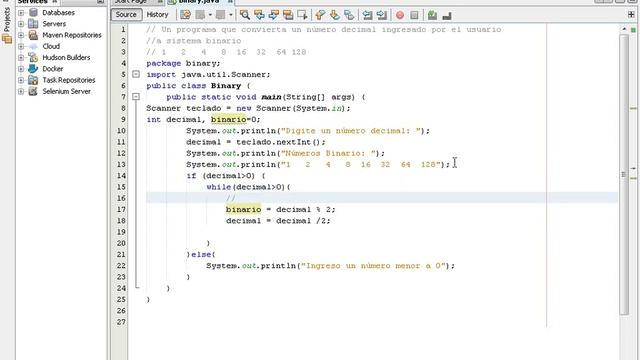Open the Projects vertical side tab
The height and width of the screenshot is (360, 640).
click(7, 19)
